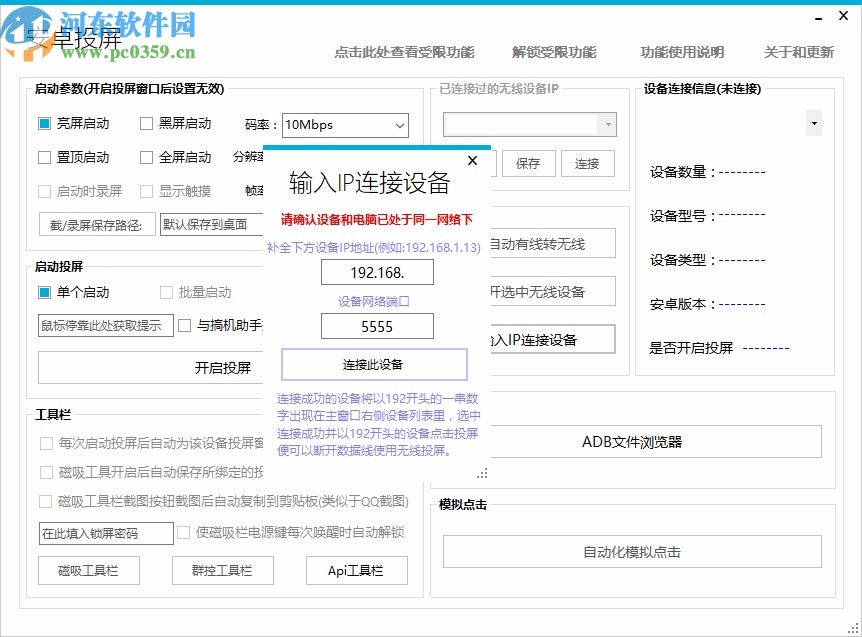Click the 连接此设备 button in the dialog
862x637 pixels.
[x=377, y=363]
